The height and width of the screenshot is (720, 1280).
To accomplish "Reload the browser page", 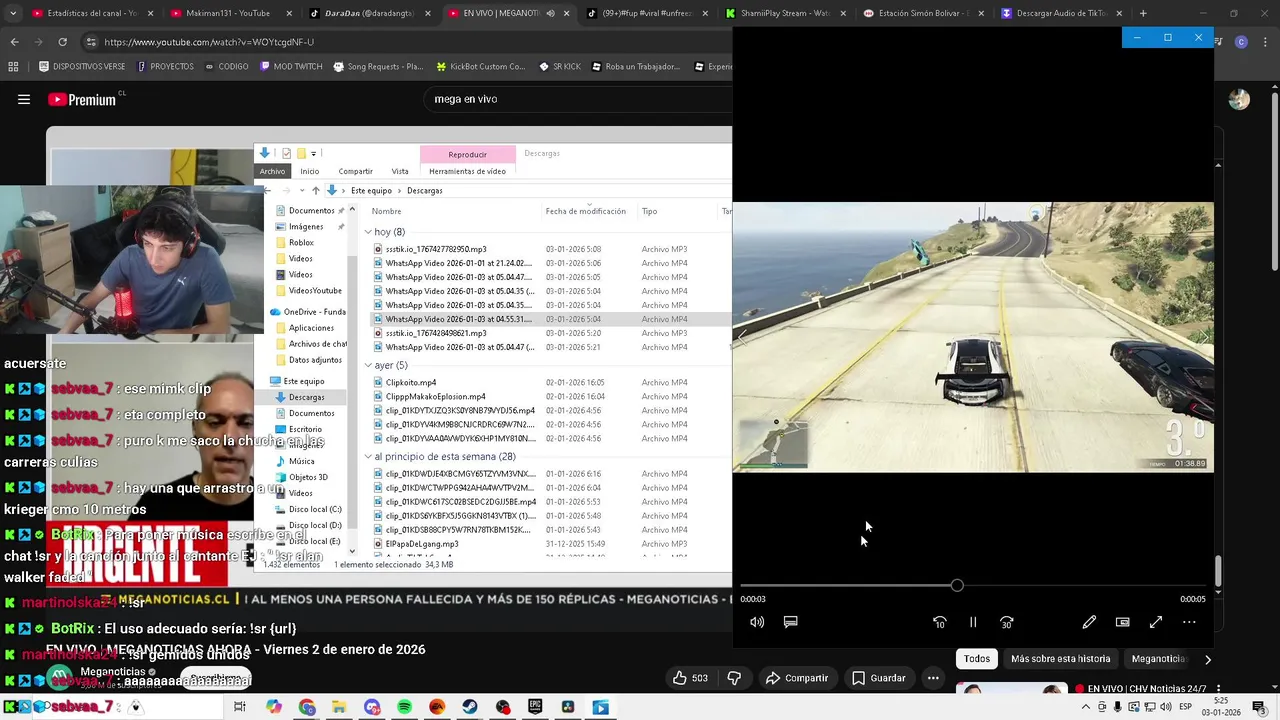I will pyautogui.click(x=62, y=42).
